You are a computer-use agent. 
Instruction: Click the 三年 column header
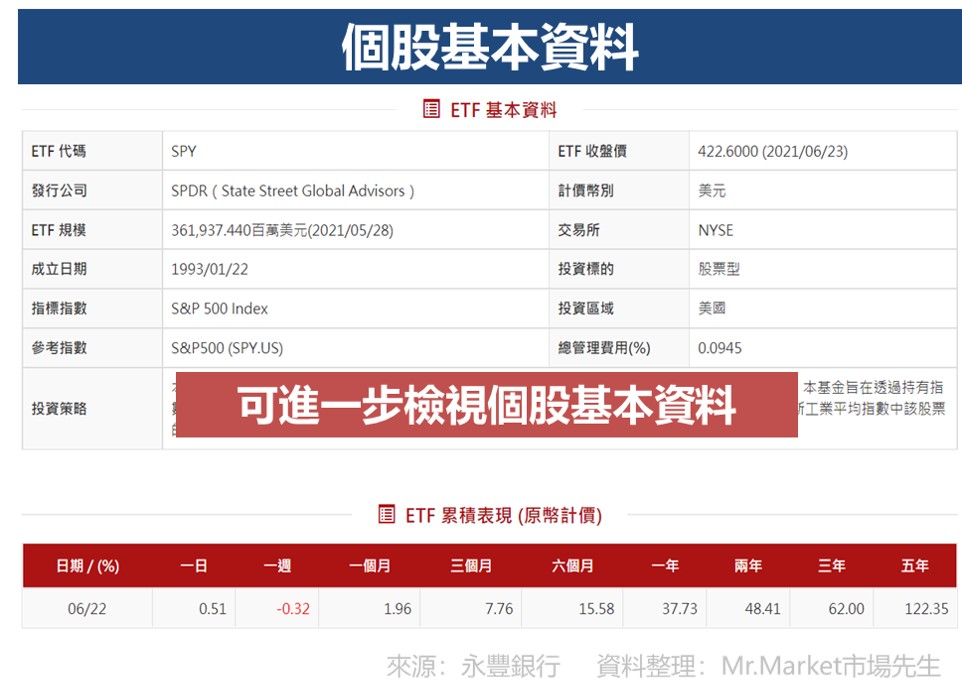coord(831,566)
